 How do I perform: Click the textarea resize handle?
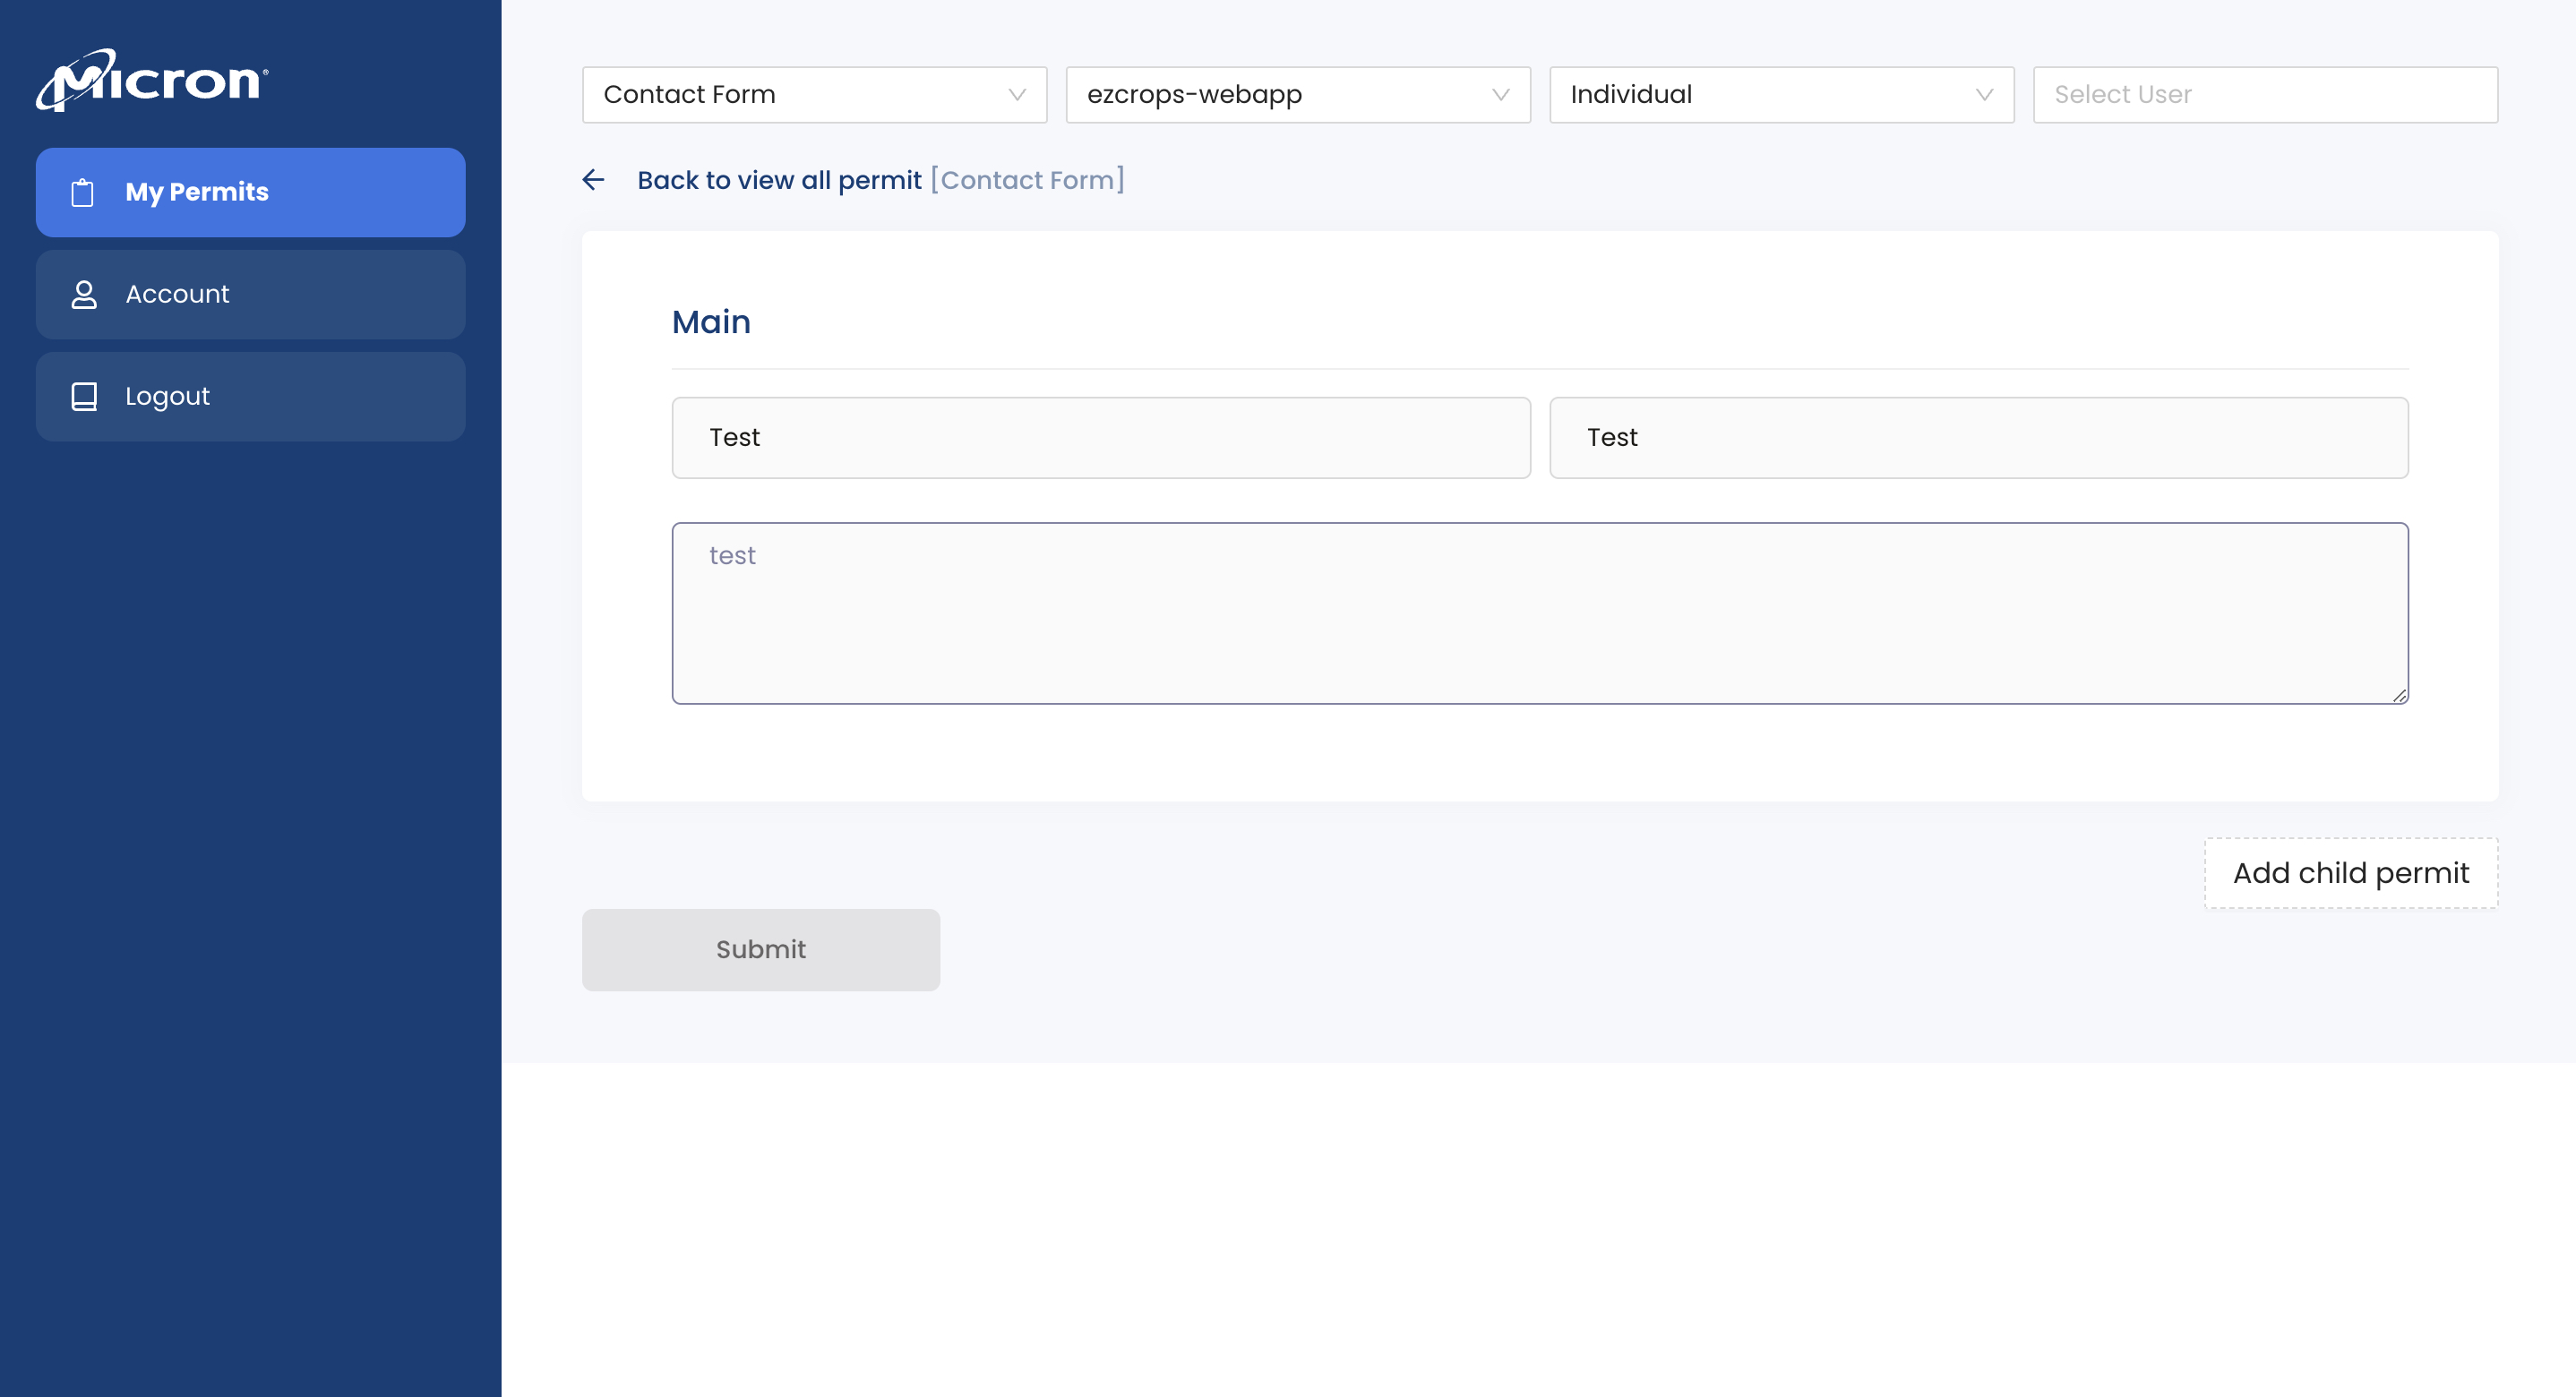coord(2399,695)
